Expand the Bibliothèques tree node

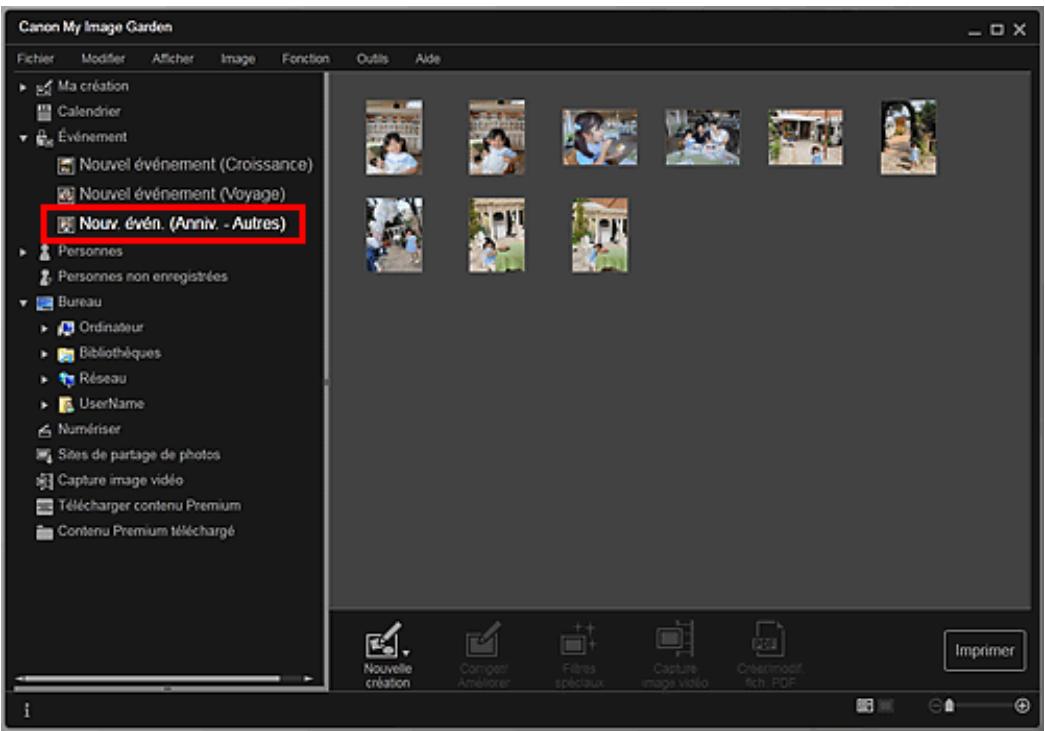click(x=44, y=354)
